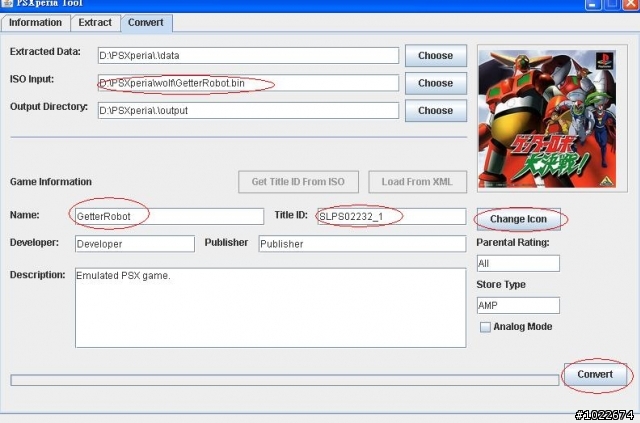Start conversion with the Convert button
This screenshot has width=640, height=423.
[x=595, y=374]
